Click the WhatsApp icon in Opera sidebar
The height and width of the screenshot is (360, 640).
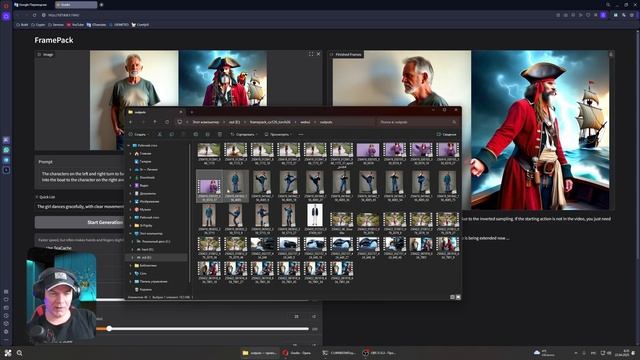[x=6, y=150]
